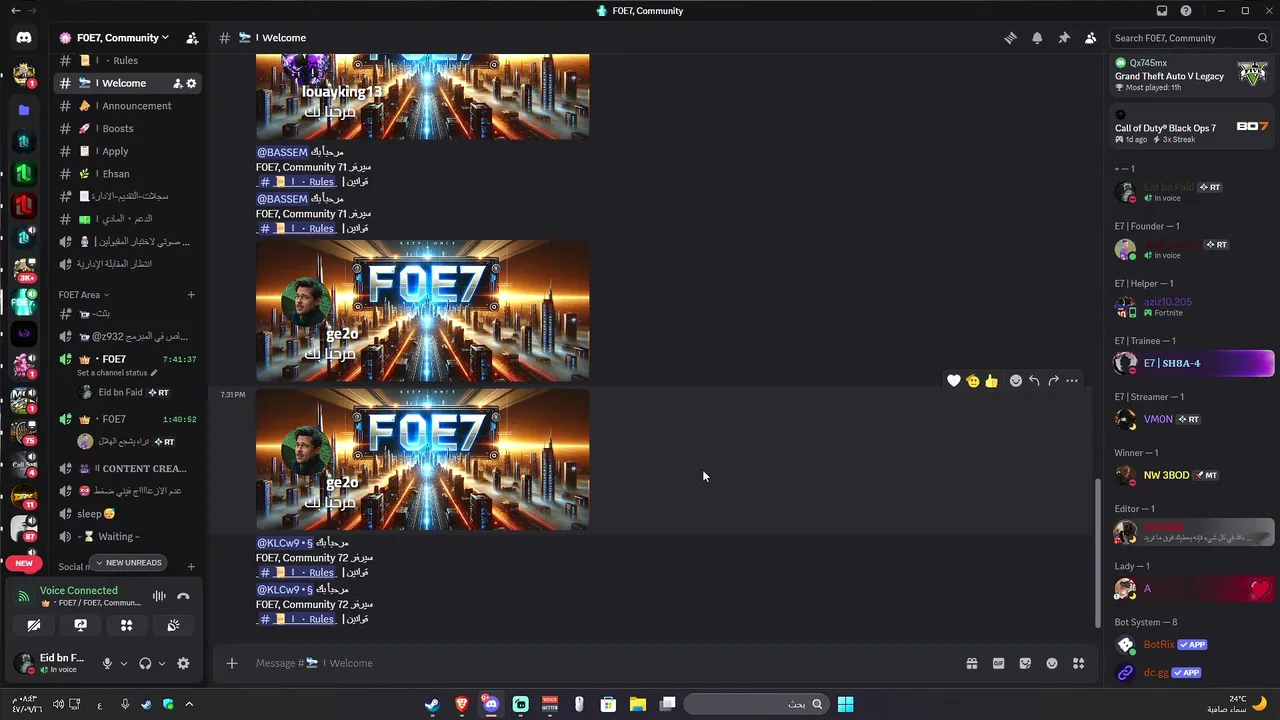Viewport: 1280px width, 720px height.
Task: Open the GIF picker
Action: tap(998, 663)
